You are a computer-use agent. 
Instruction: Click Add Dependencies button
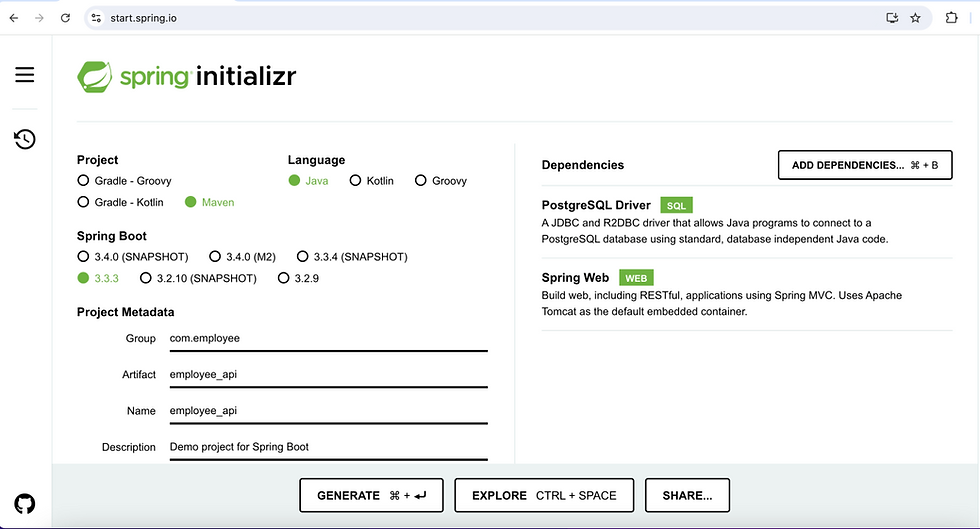(864, 165)
